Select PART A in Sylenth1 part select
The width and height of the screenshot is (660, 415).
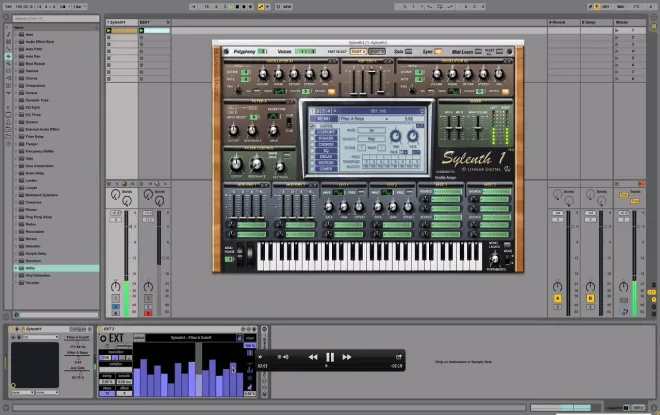click(x=359, y=51)
